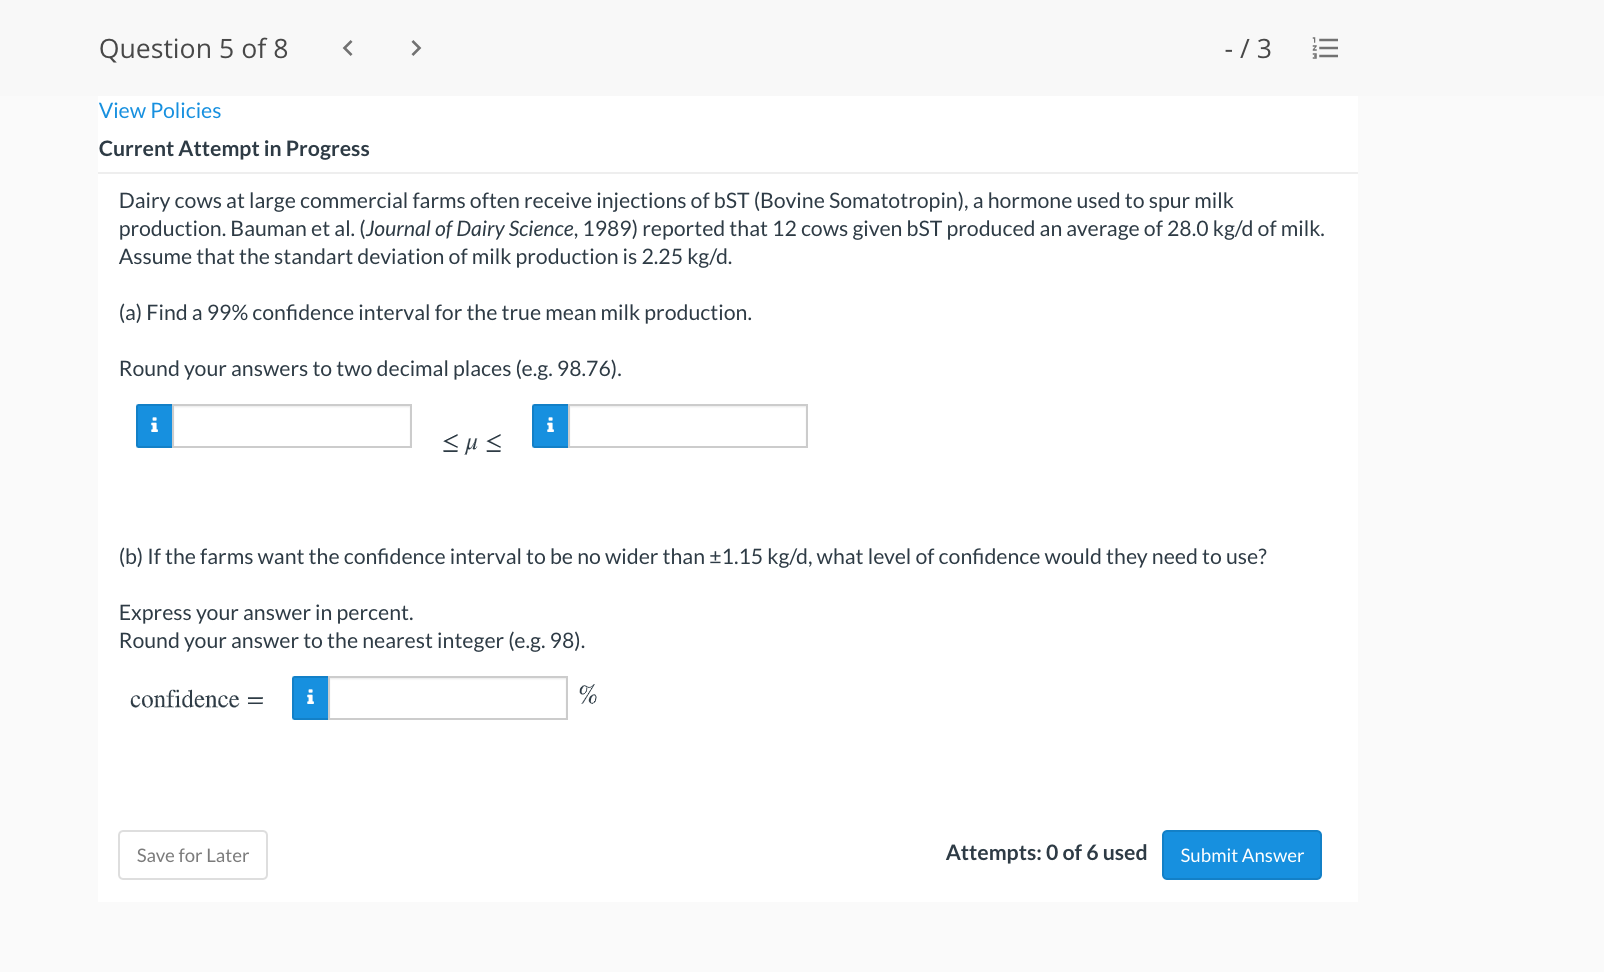Click the info icon beside the confidence percent field

pos(310,698)
